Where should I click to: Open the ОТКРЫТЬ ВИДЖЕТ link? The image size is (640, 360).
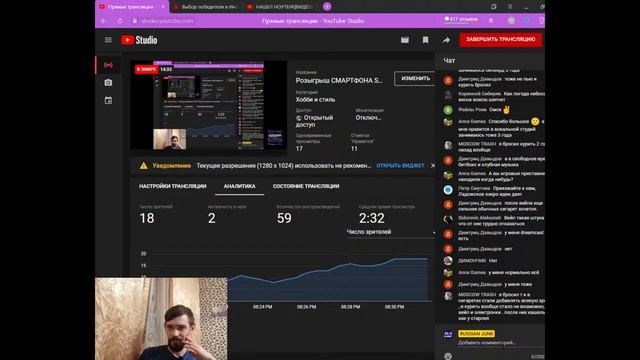[400, 166]
